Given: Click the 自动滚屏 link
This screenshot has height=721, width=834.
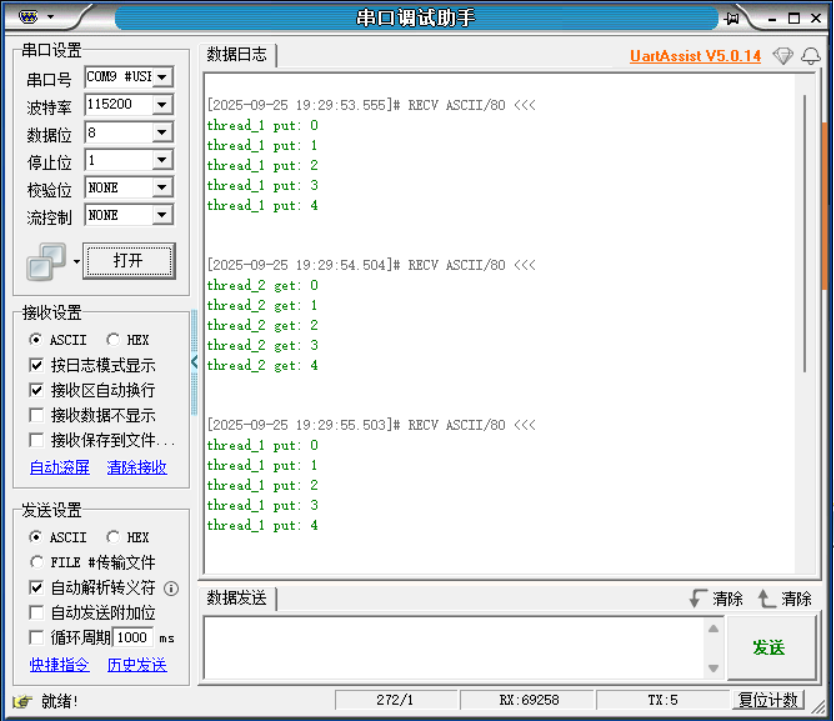Looking at the screenshot, I should [x=60, y=468].
